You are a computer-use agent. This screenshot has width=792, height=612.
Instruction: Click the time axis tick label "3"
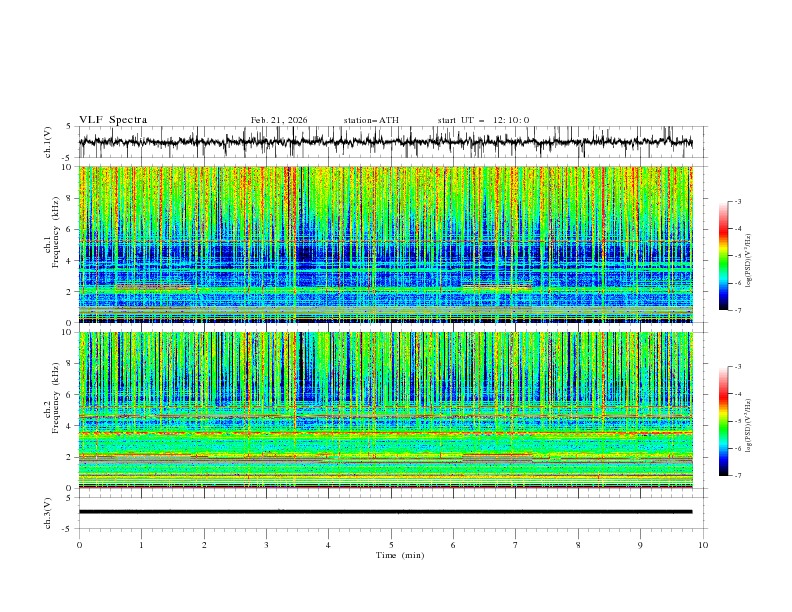[x=266, y=545]
